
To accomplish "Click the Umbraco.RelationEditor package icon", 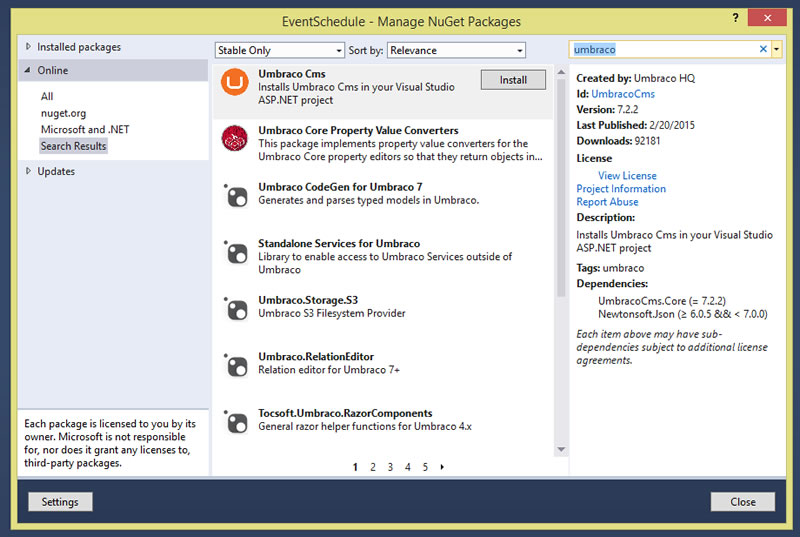I will (236, 365).
